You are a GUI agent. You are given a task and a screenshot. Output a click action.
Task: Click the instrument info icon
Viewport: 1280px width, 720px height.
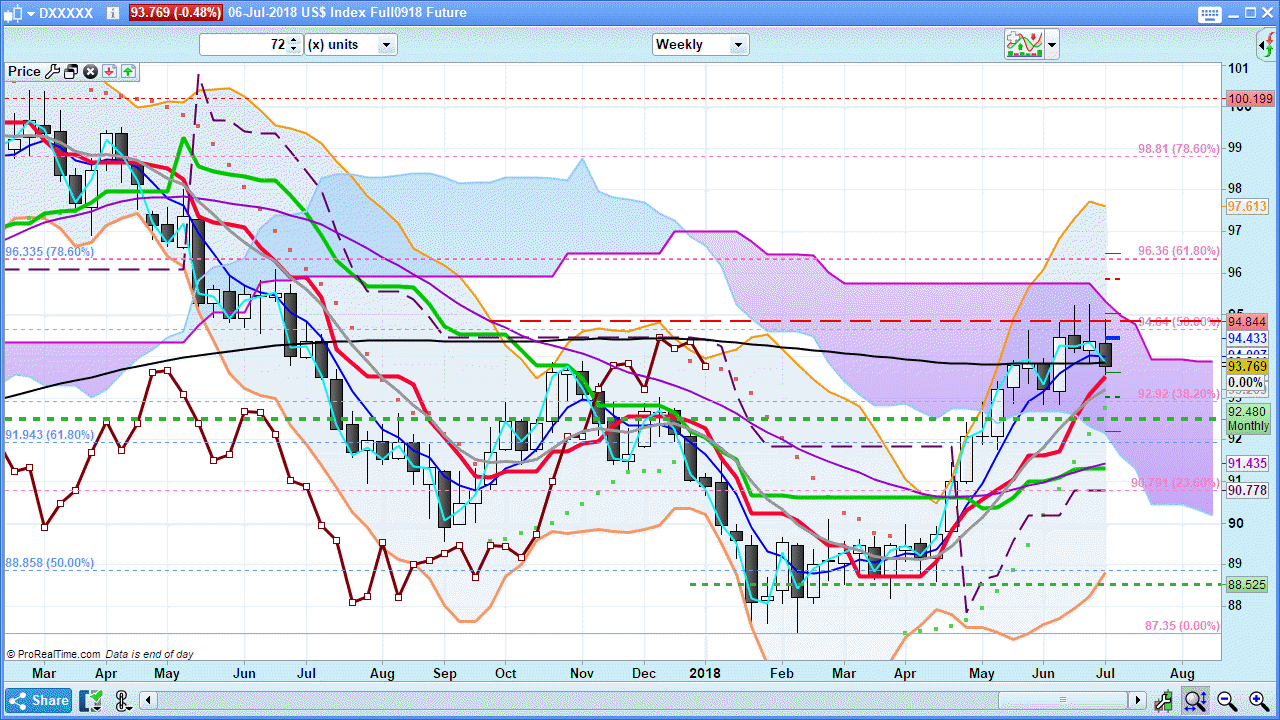[x=113, y=13]
